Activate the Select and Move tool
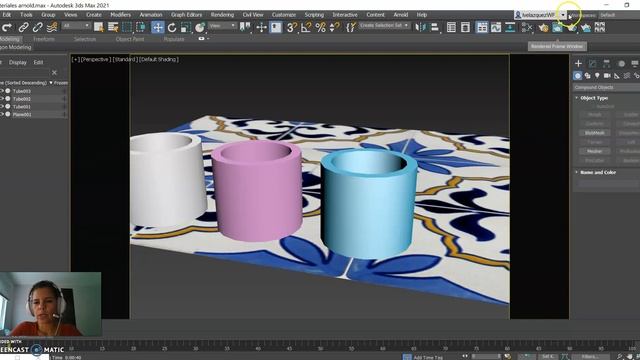Screen dimensions: 640x360 (x=158, y=27)
